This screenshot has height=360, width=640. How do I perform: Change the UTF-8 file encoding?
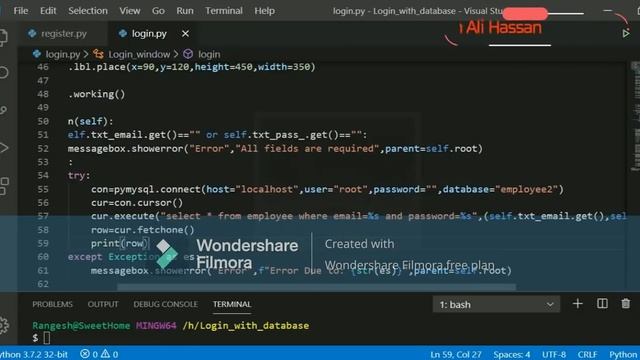coord(554,354)
